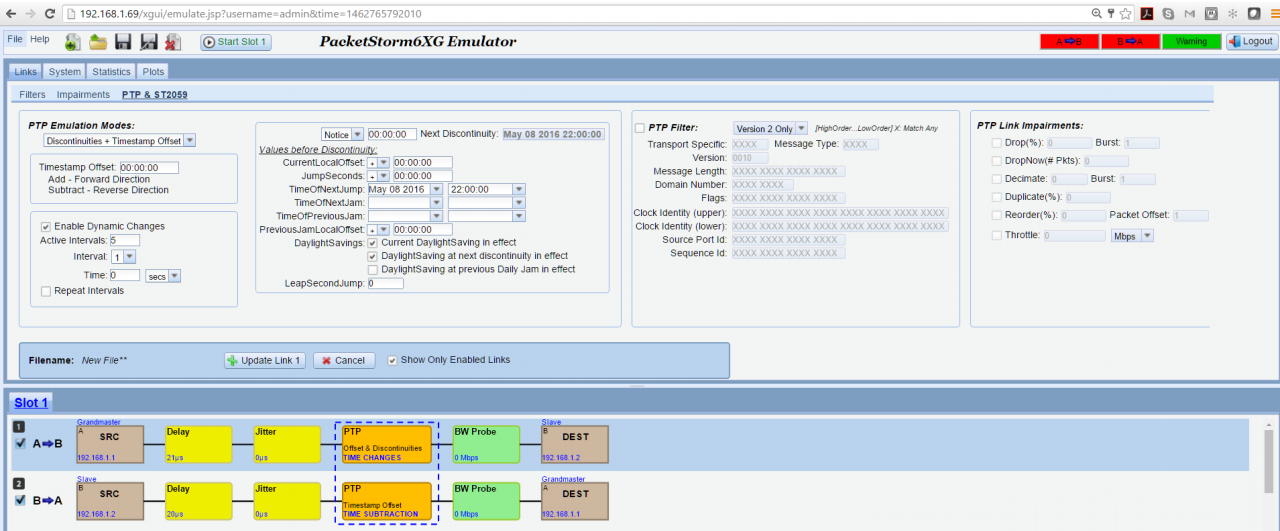This screenshot has width=1280, height=531.
Task: Select the PTP block on link A→B
Action: tap(387, 445)
